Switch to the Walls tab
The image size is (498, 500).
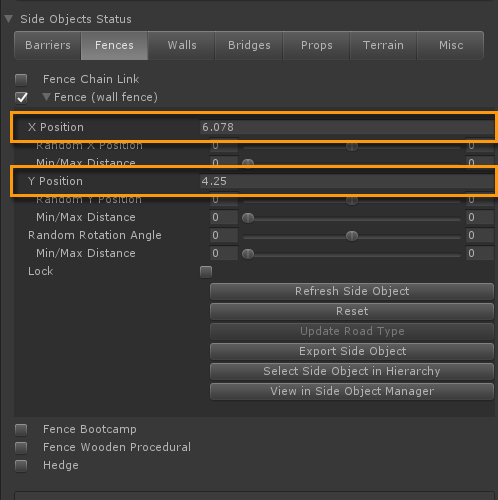[182, 45]
